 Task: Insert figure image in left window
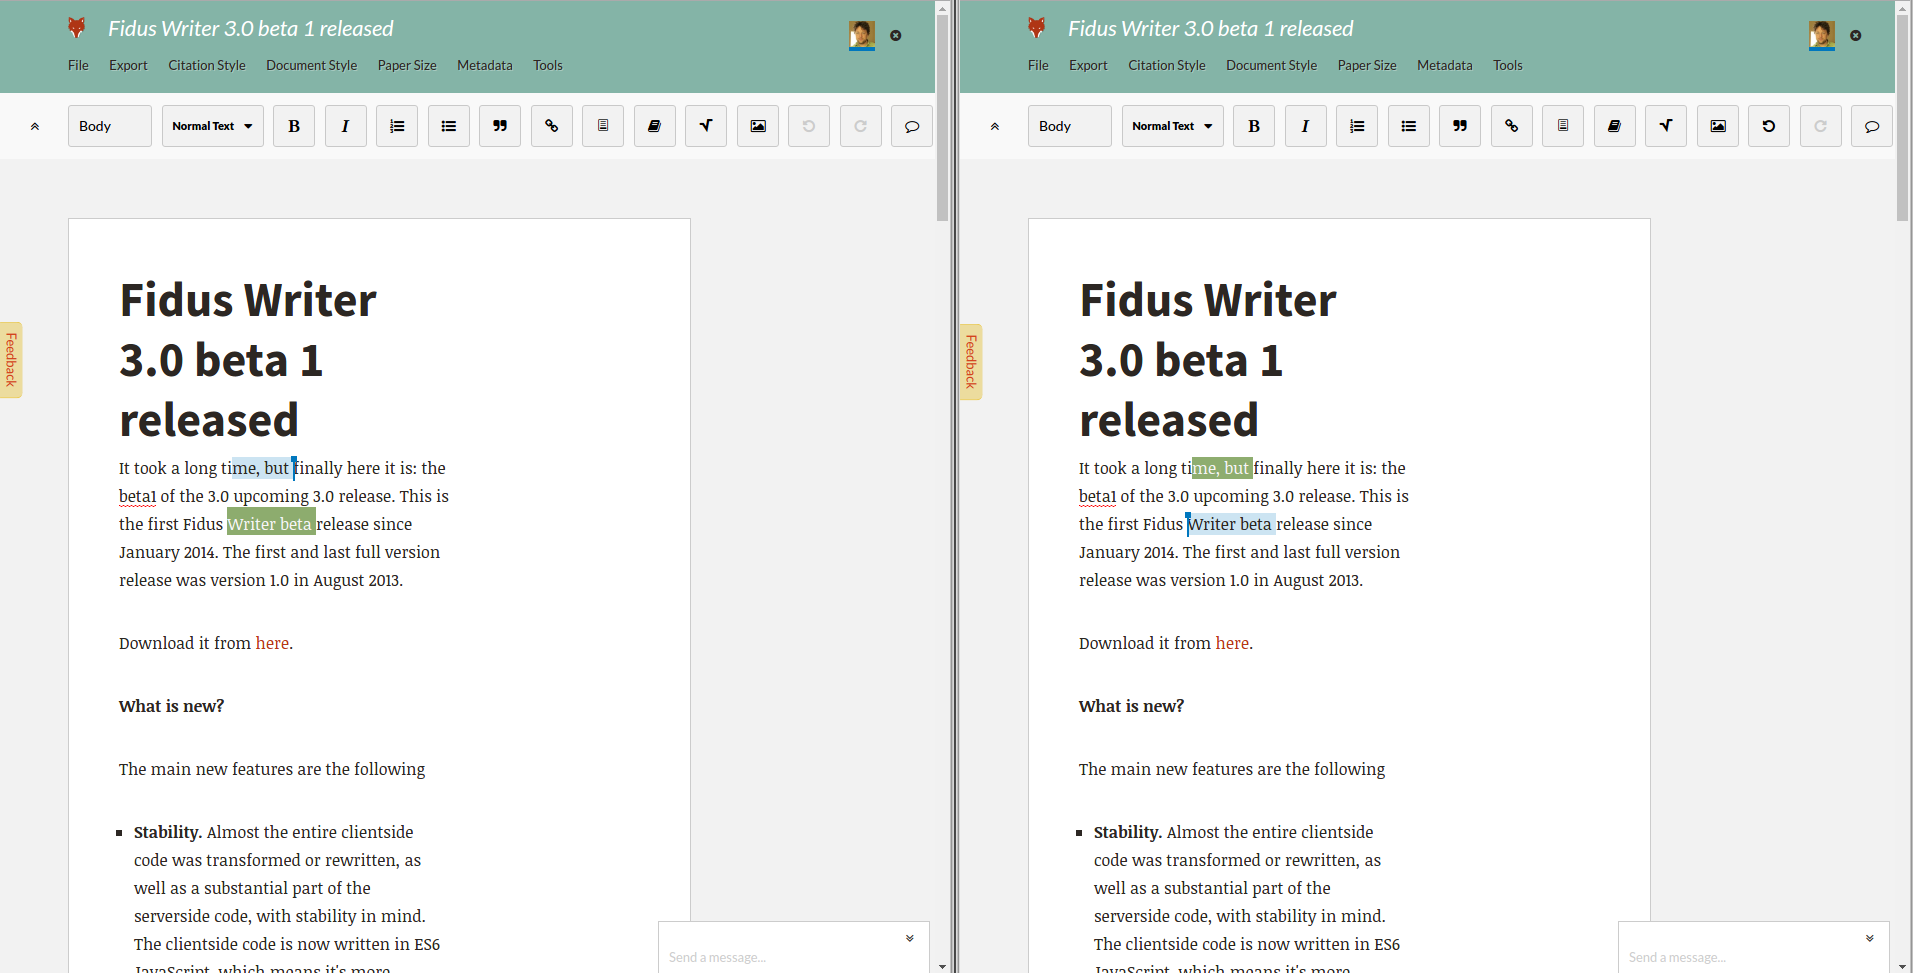[x=758, y=126]
